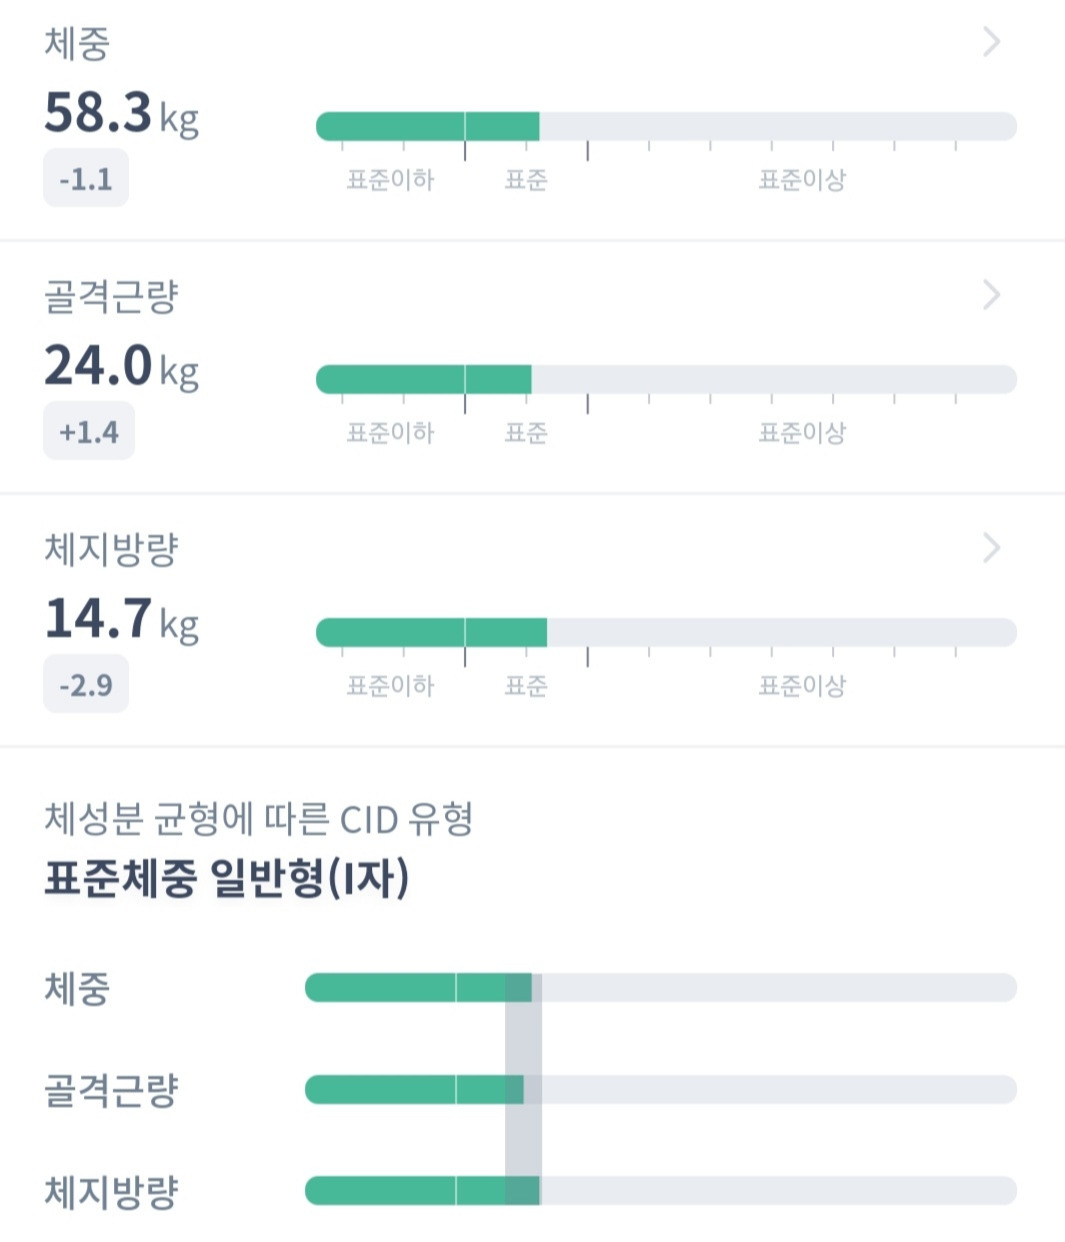Open the 체지방량 detail chevron arrow
The height and width of the screenshot is (1242, 1065).
pos(991,548)
